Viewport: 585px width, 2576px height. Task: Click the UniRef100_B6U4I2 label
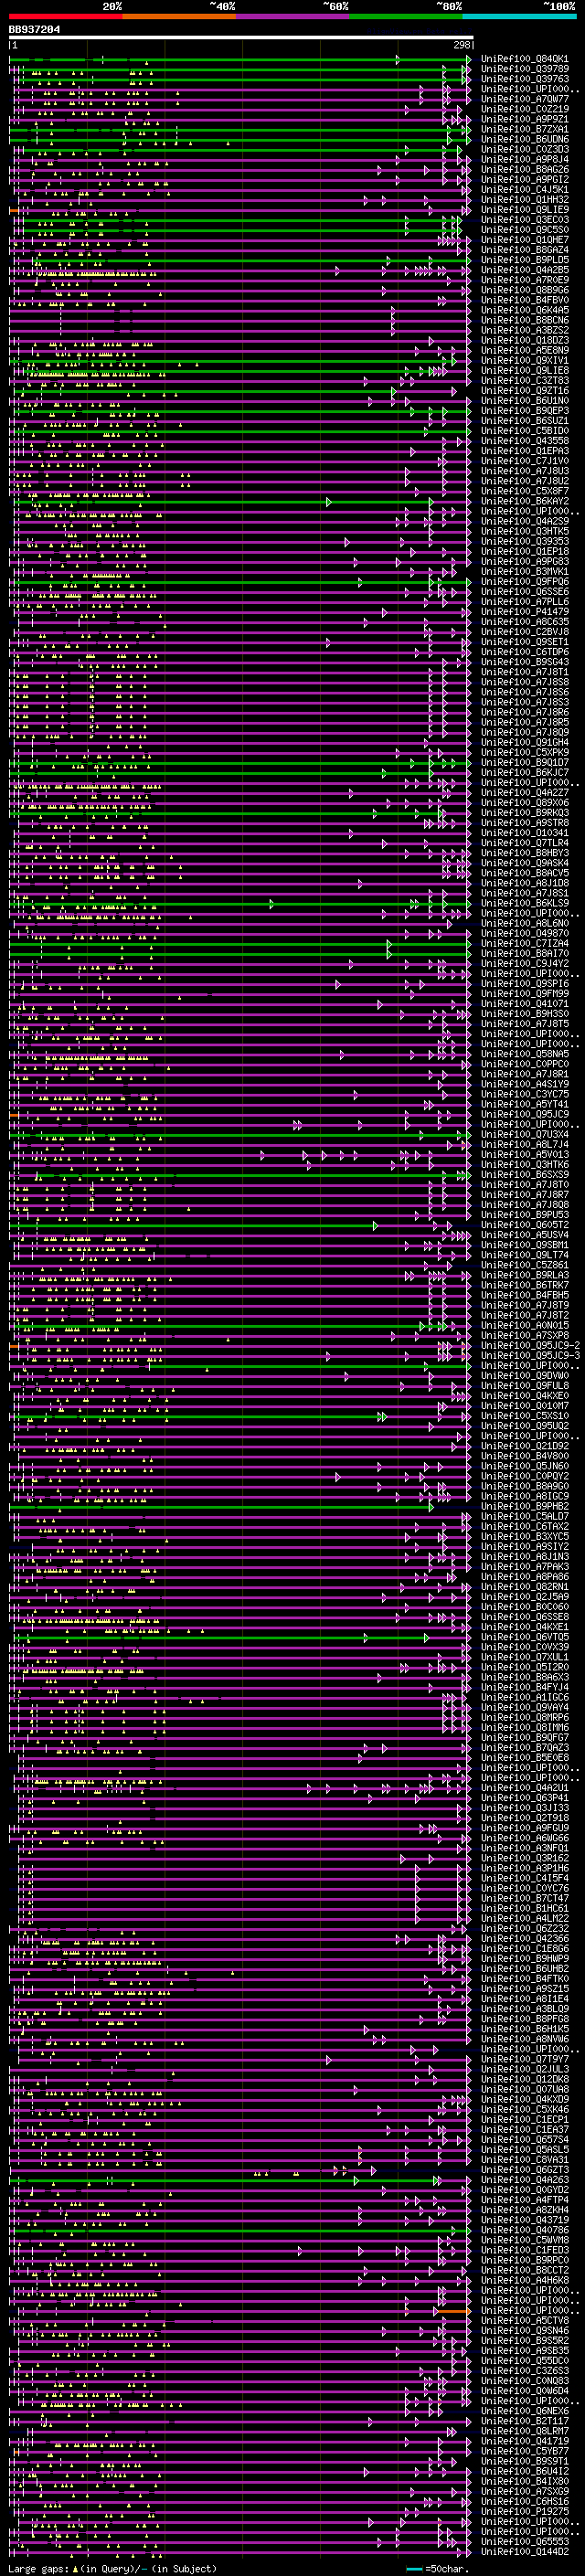525,2471
